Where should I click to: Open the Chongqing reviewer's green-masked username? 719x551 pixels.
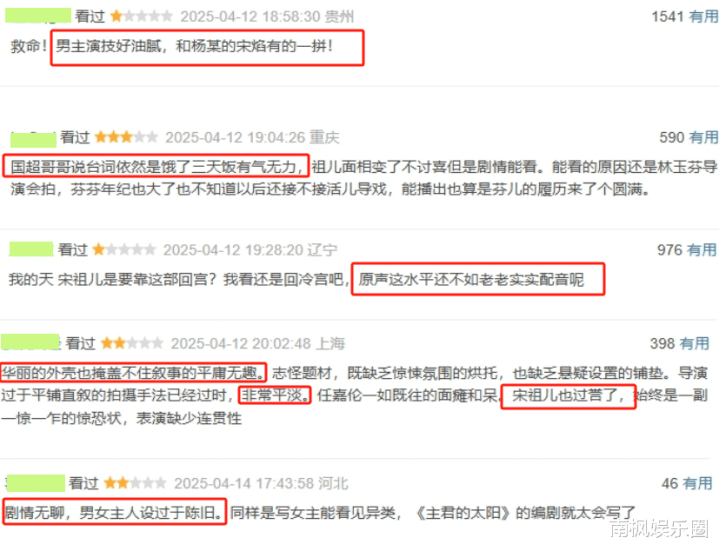point(33,139)
